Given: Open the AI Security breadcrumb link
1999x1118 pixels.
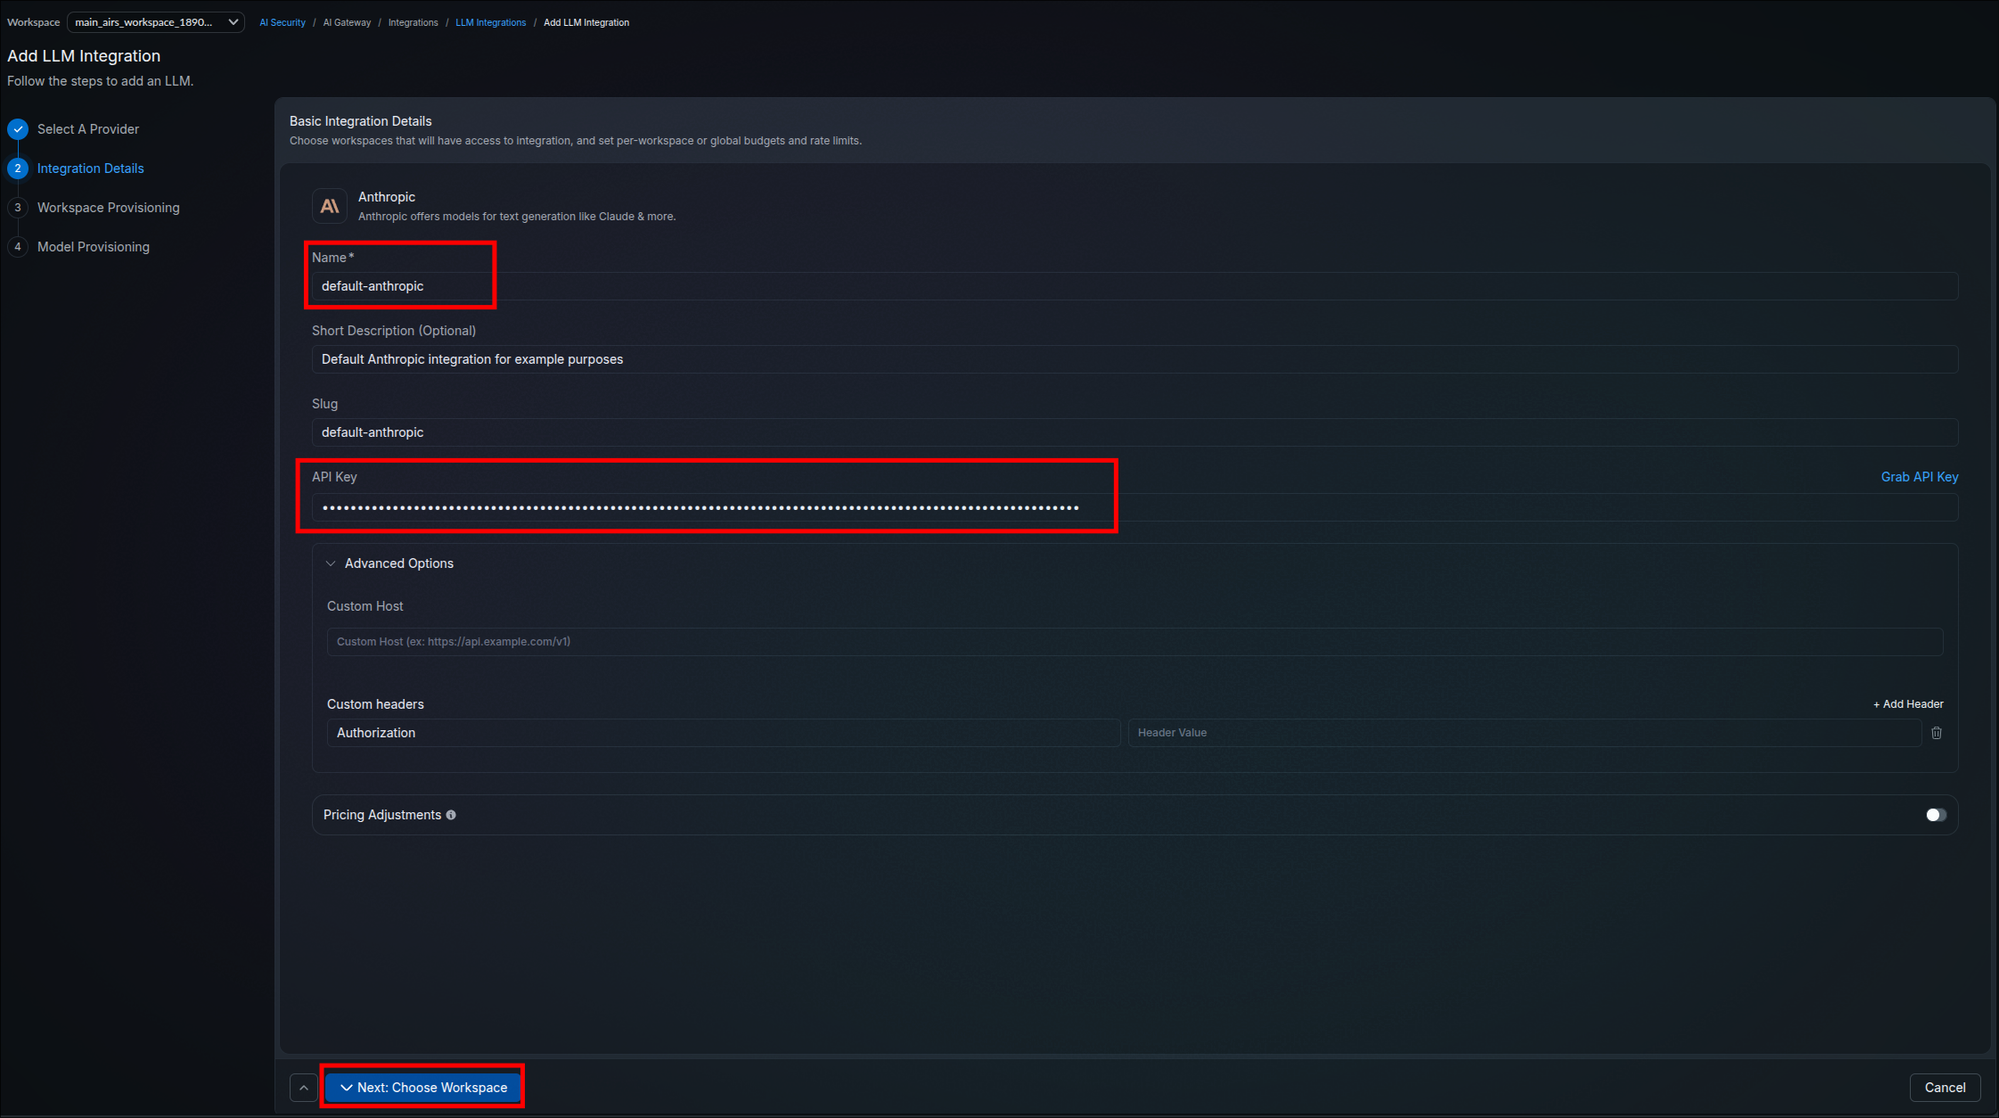Looking at the screenshot, I should pyautogui.click(x=283, y=22).
